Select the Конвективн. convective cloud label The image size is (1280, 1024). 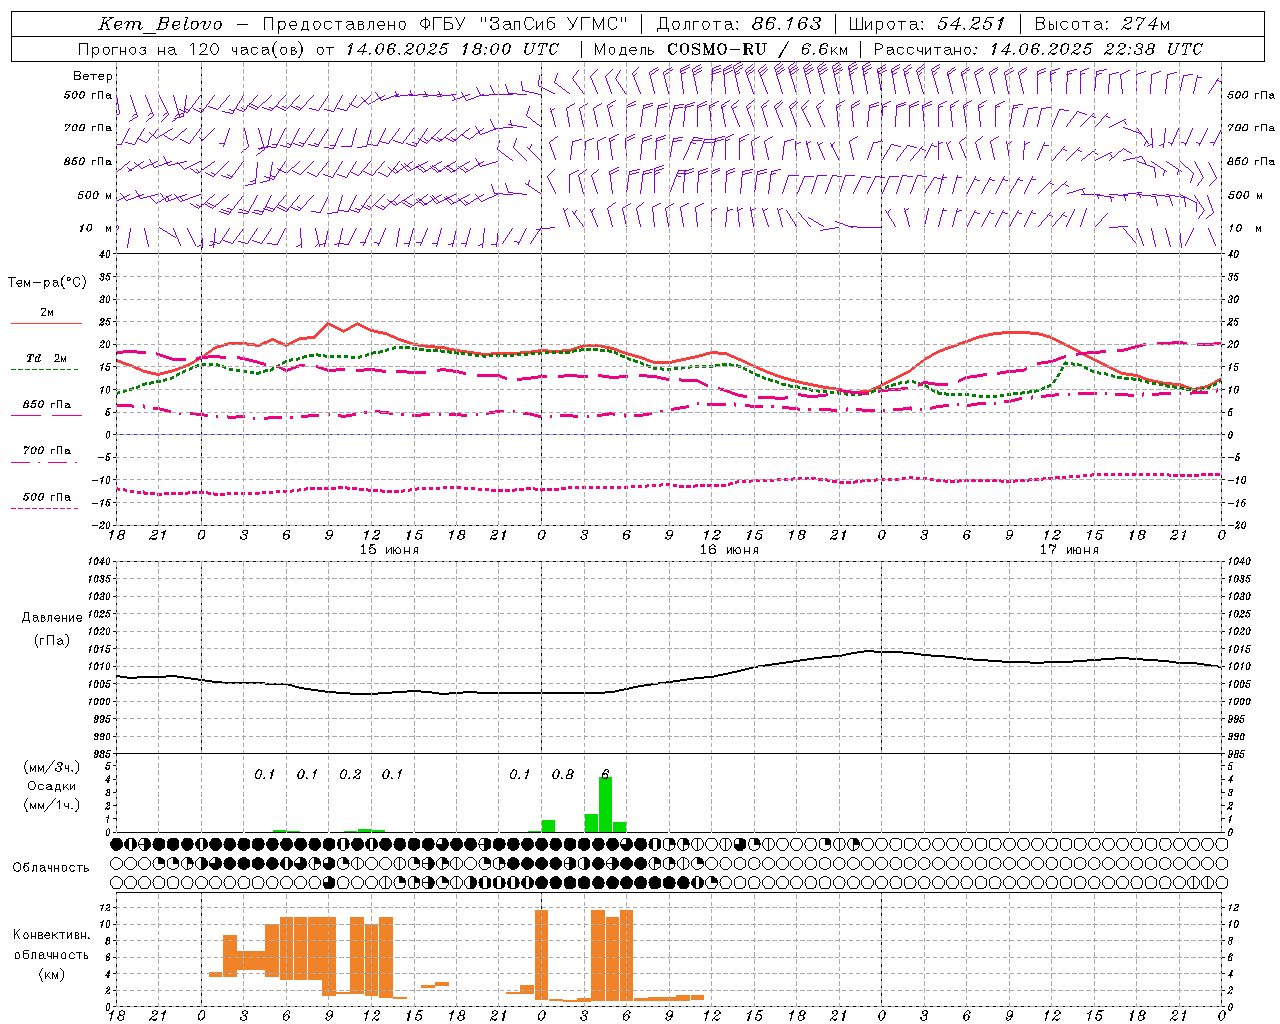click(51, 935)
